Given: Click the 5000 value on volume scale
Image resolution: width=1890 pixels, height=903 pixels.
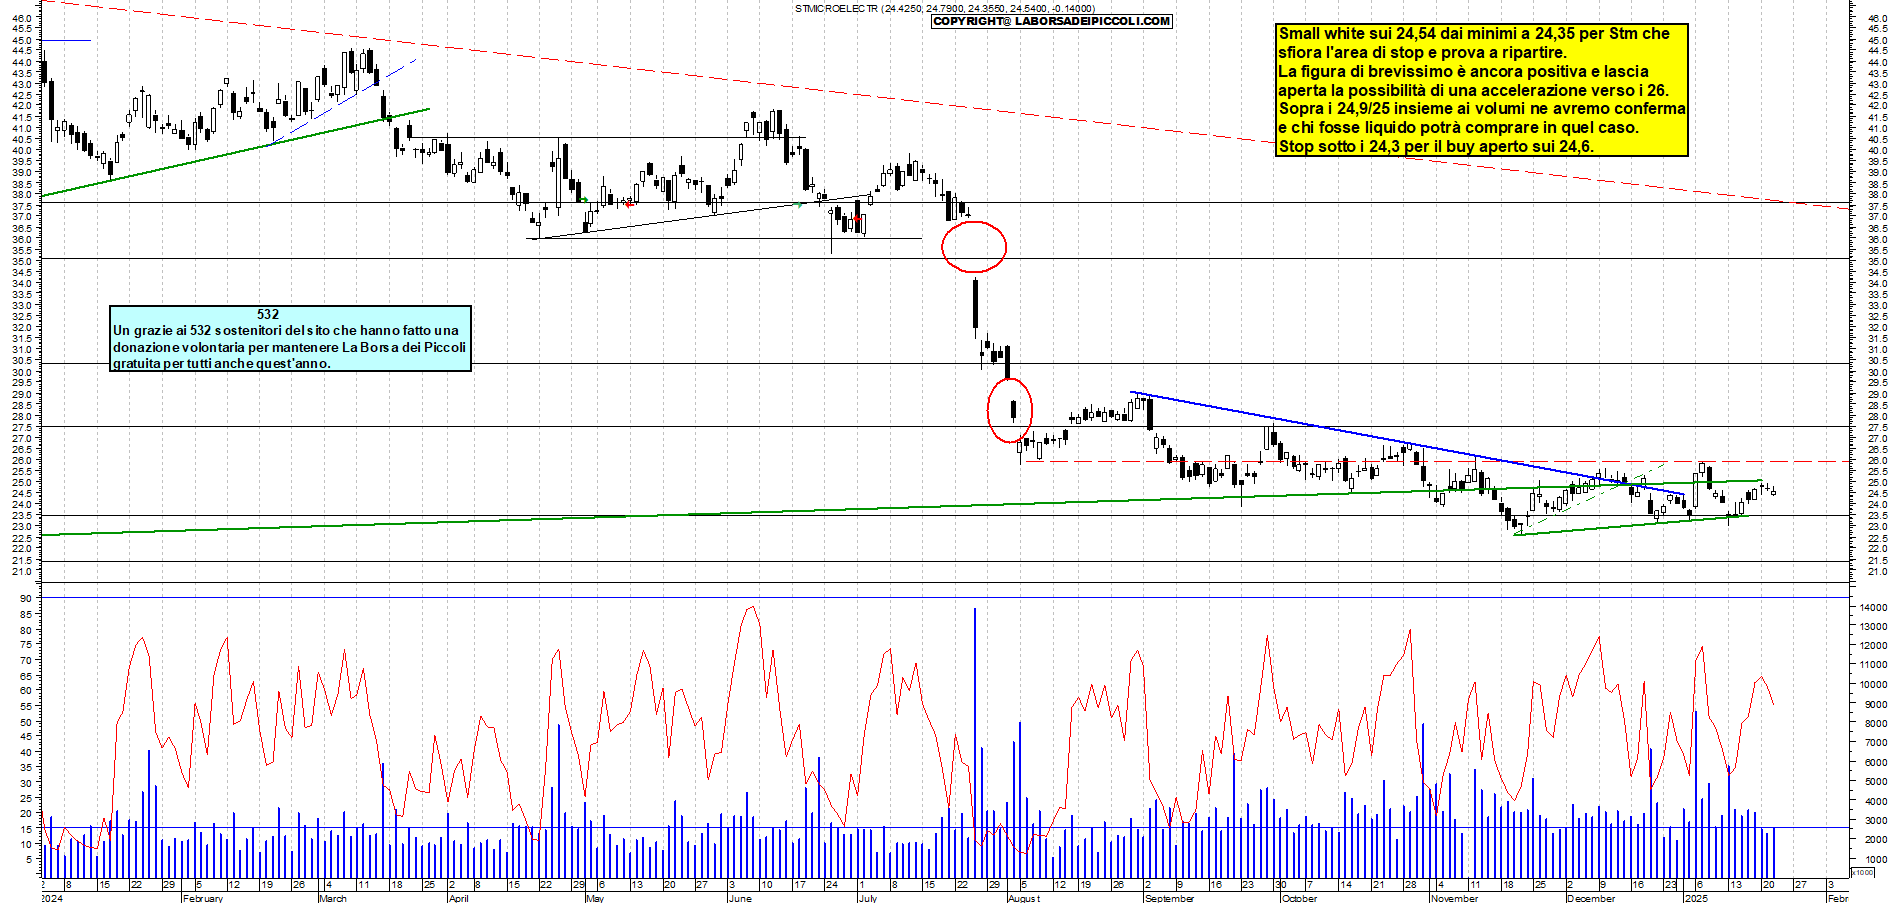Looking at the screenshot, I should [x=1875, y=782].
